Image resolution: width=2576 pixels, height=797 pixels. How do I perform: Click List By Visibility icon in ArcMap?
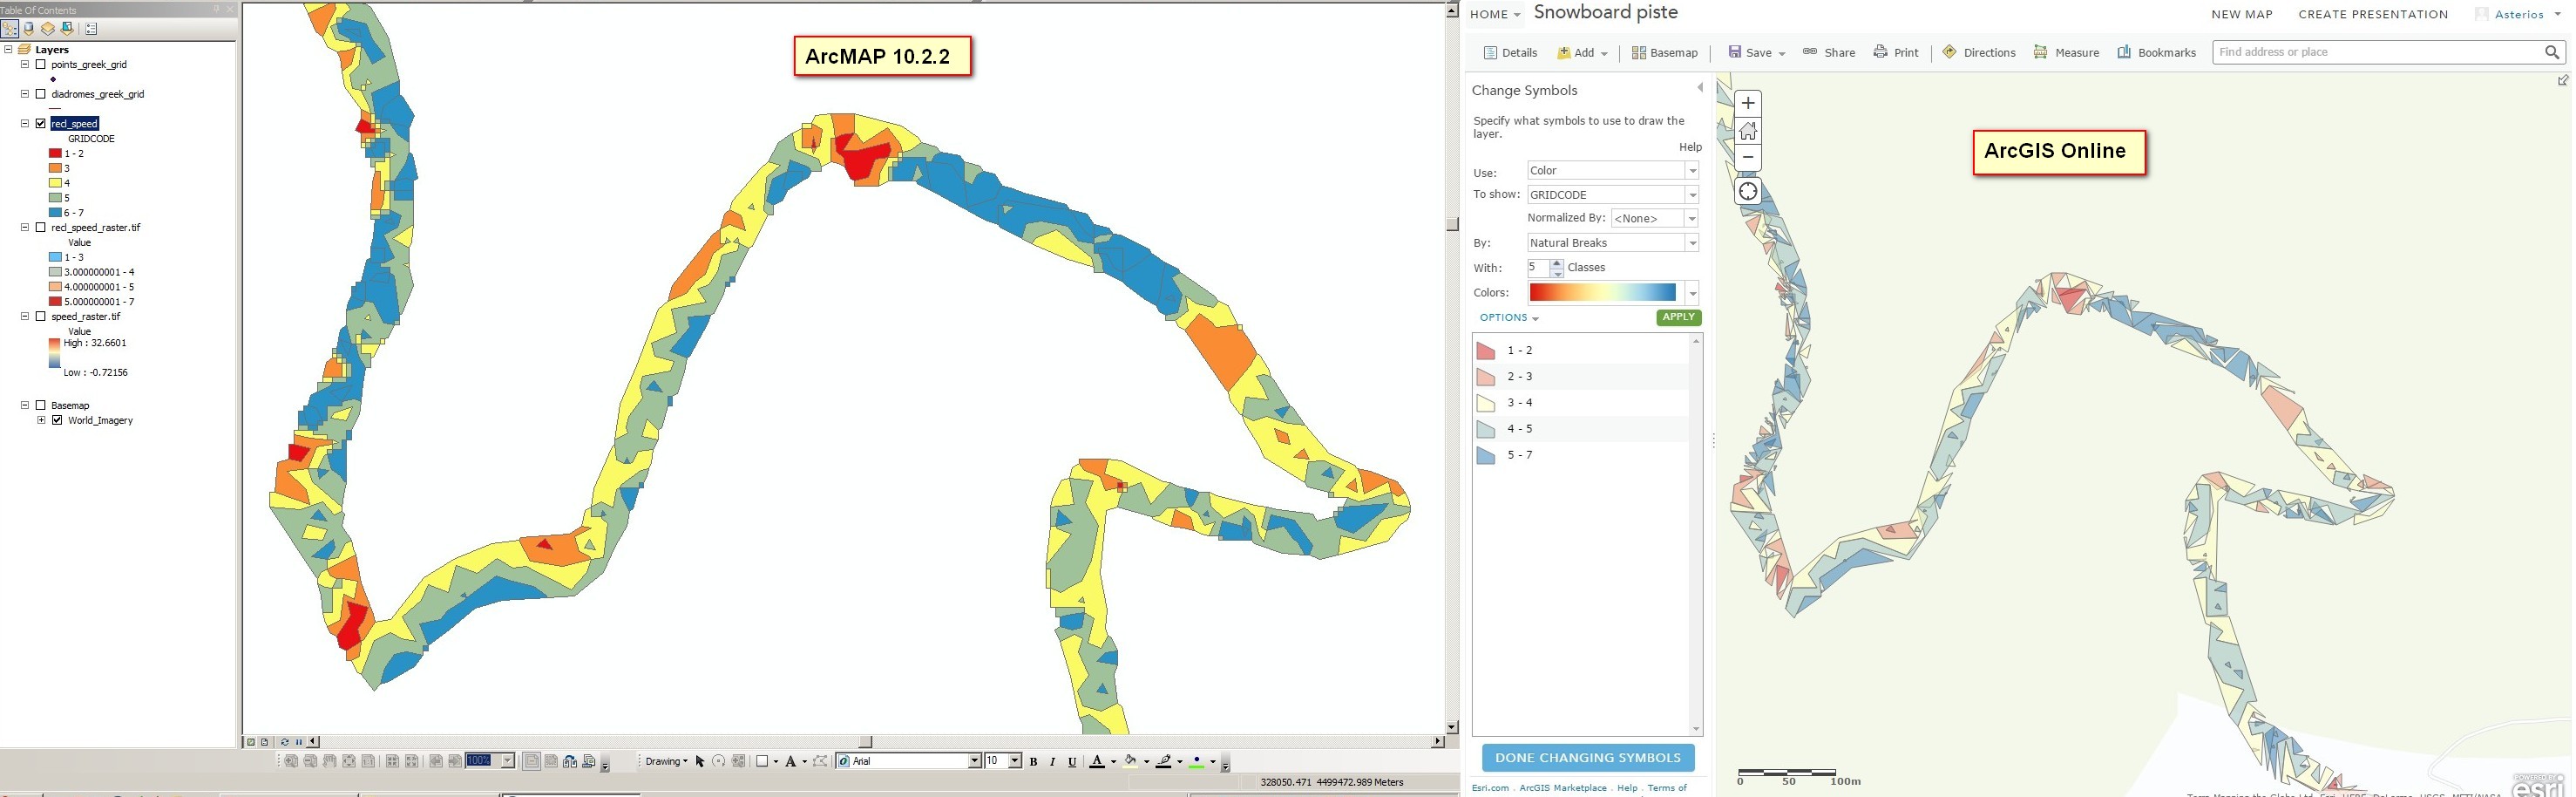coord(48,29)
